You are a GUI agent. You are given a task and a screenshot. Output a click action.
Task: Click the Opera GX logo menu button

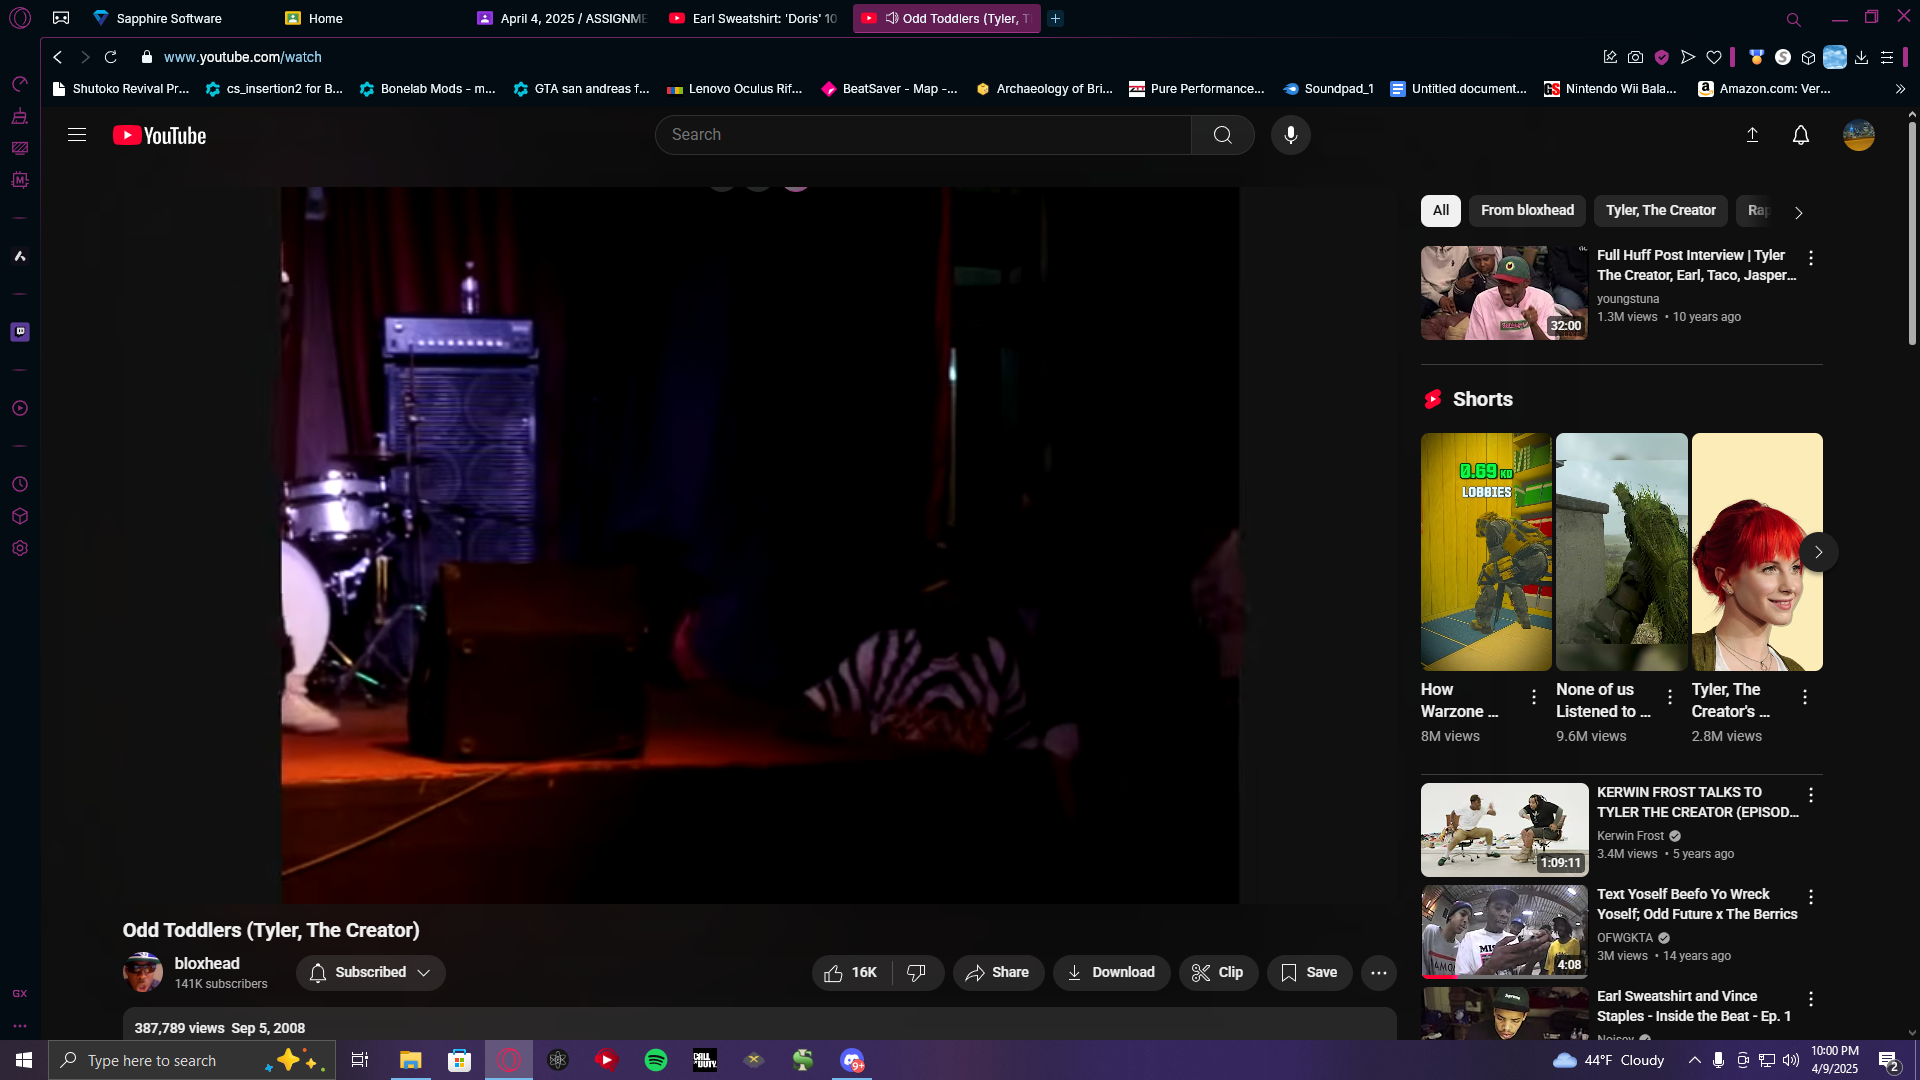(20, 18)
